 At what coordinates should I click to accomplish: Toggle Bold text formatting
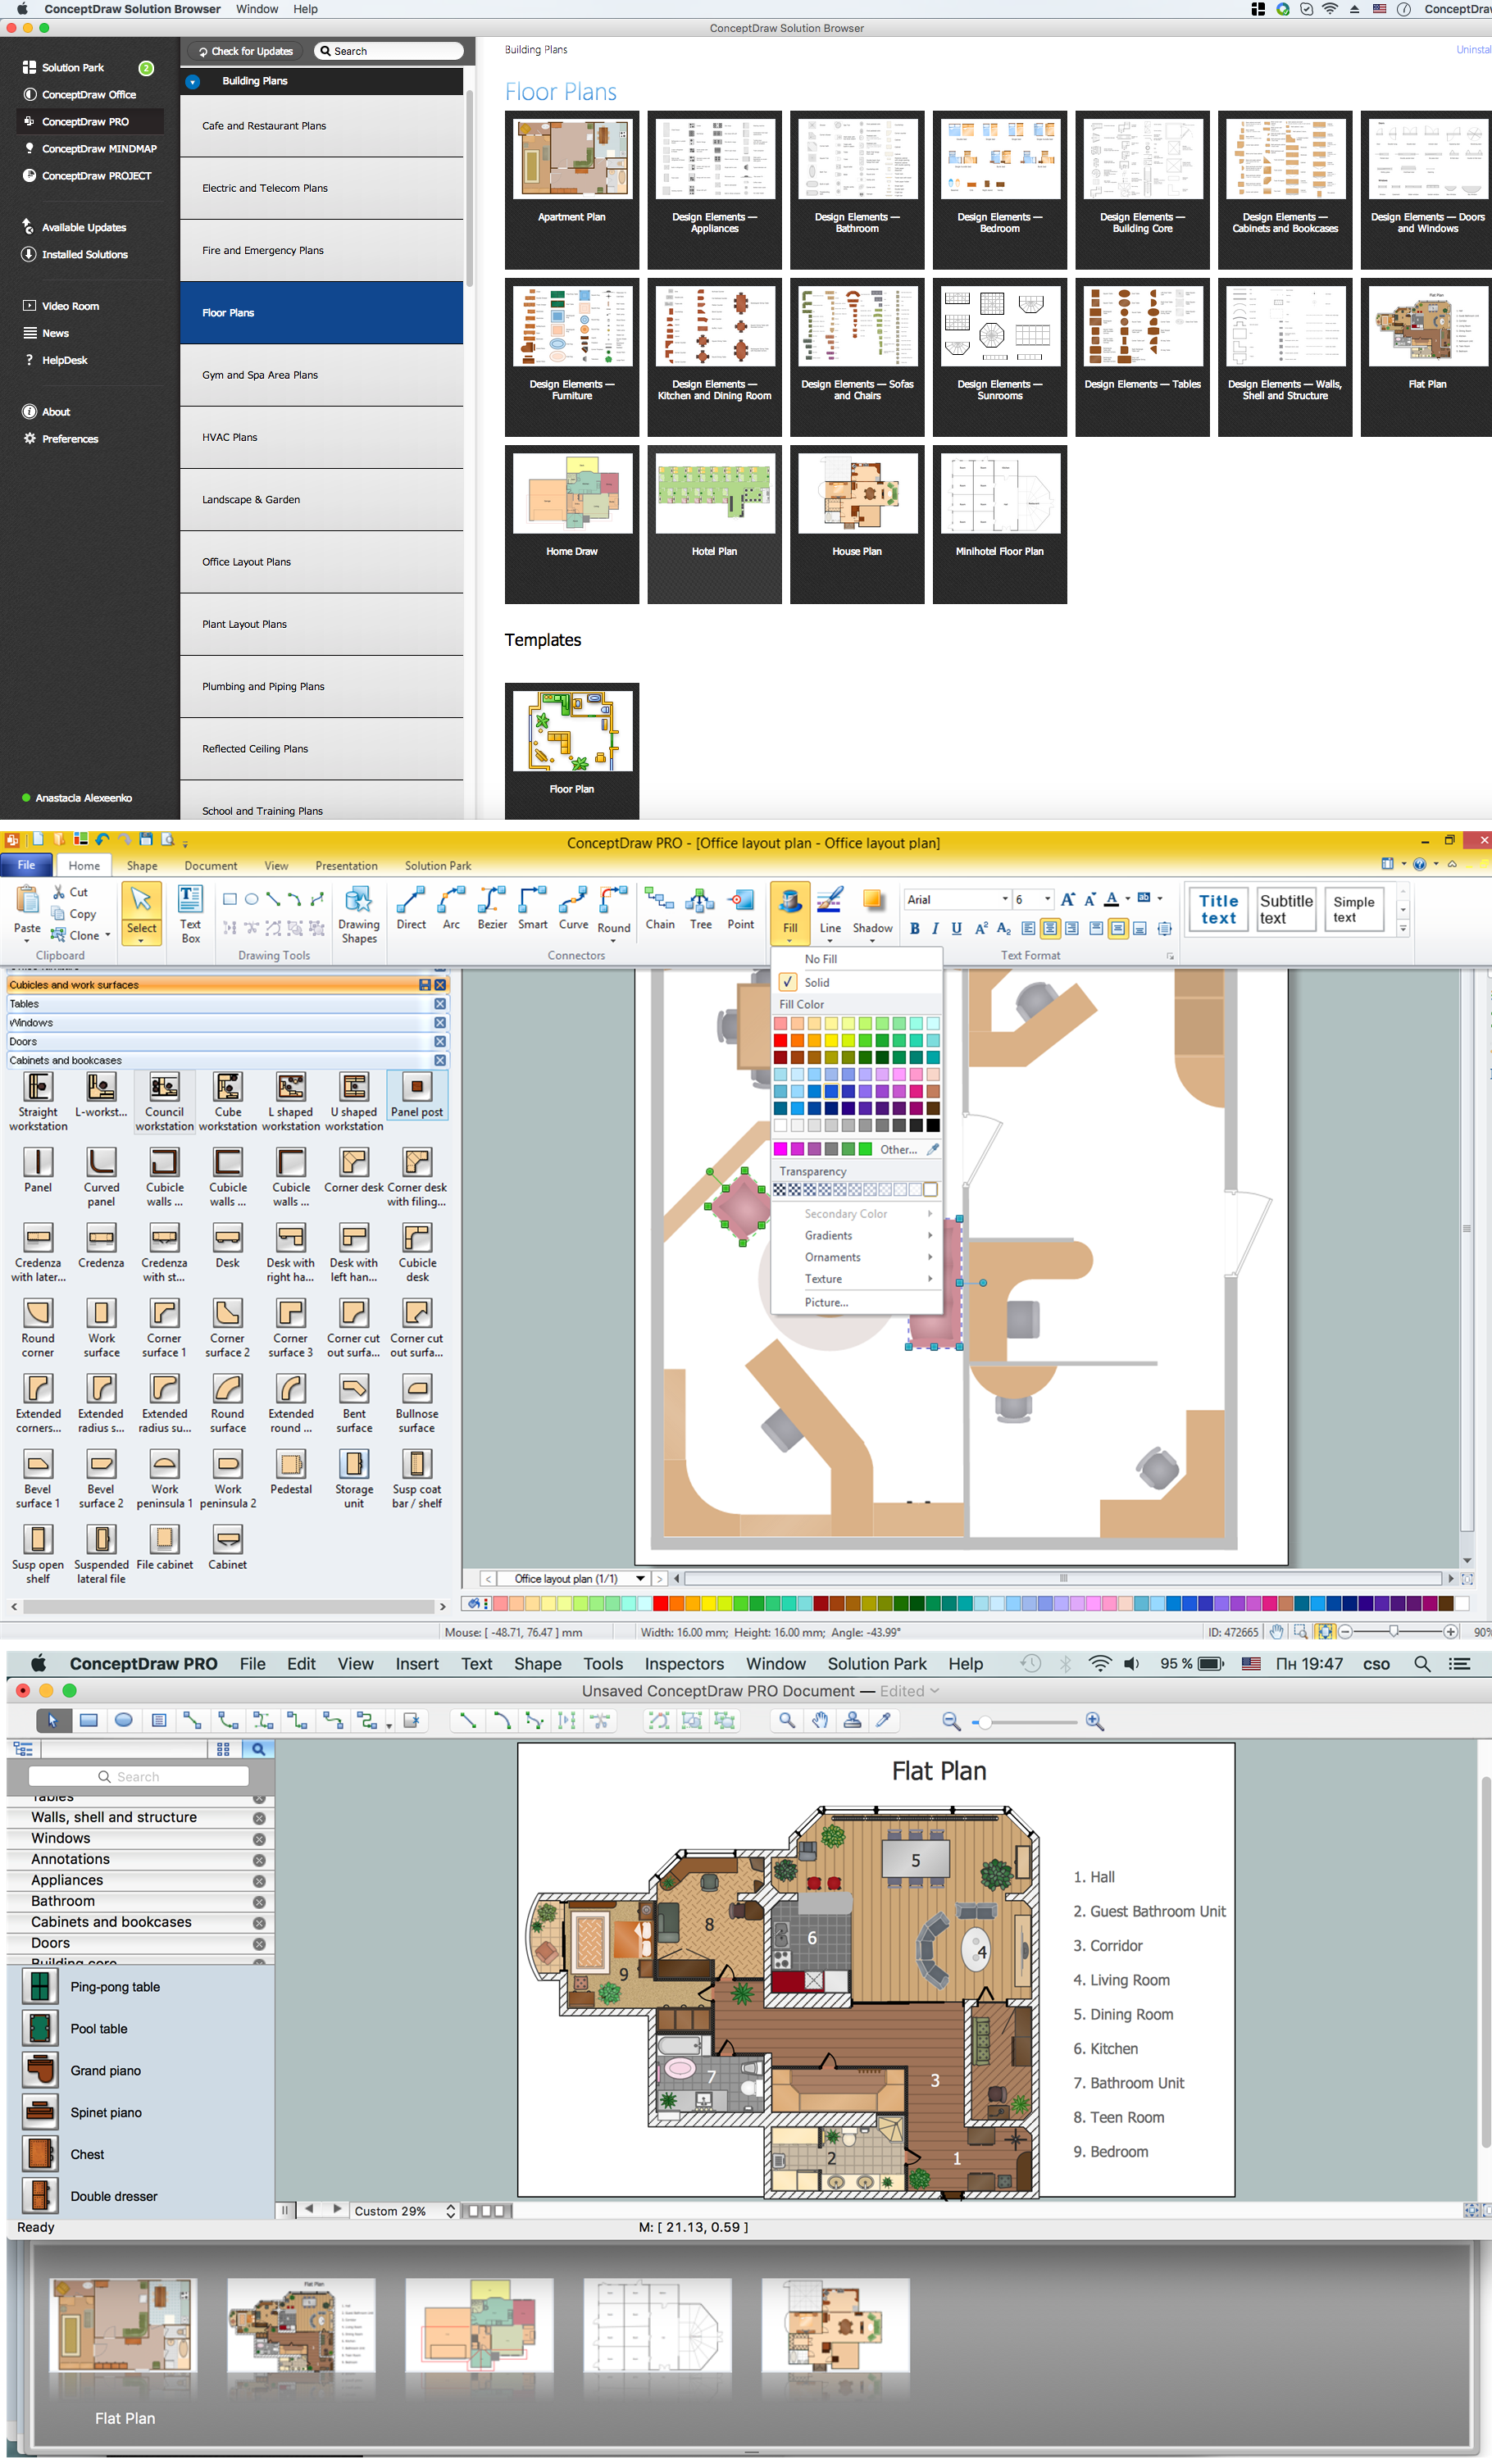(x=914, y=928)
